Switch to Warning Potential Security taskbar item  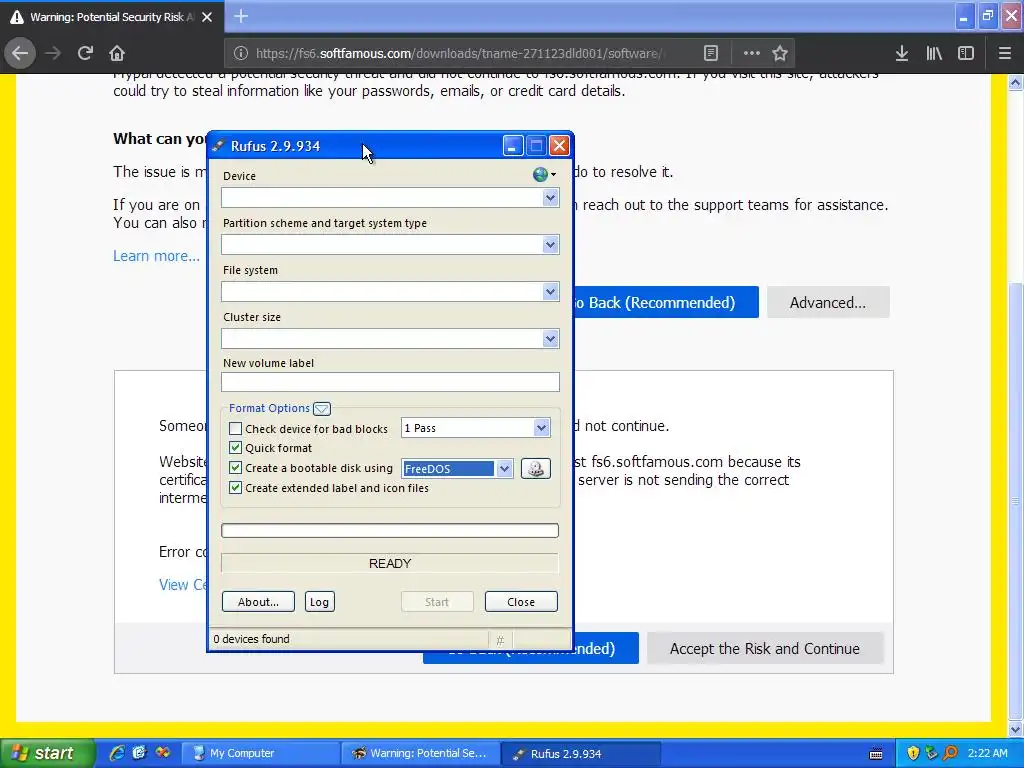421,753
